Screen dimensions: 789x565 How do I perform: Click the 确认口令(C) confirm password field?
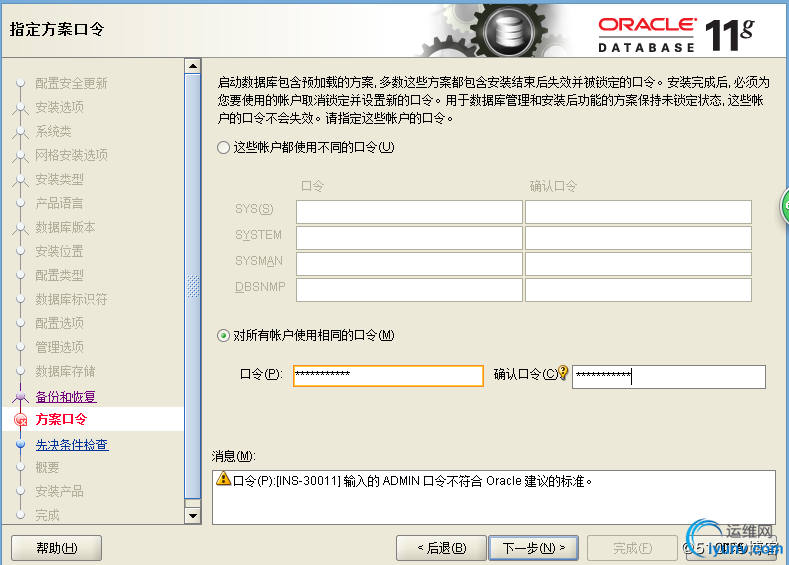[x=669, y=376]
